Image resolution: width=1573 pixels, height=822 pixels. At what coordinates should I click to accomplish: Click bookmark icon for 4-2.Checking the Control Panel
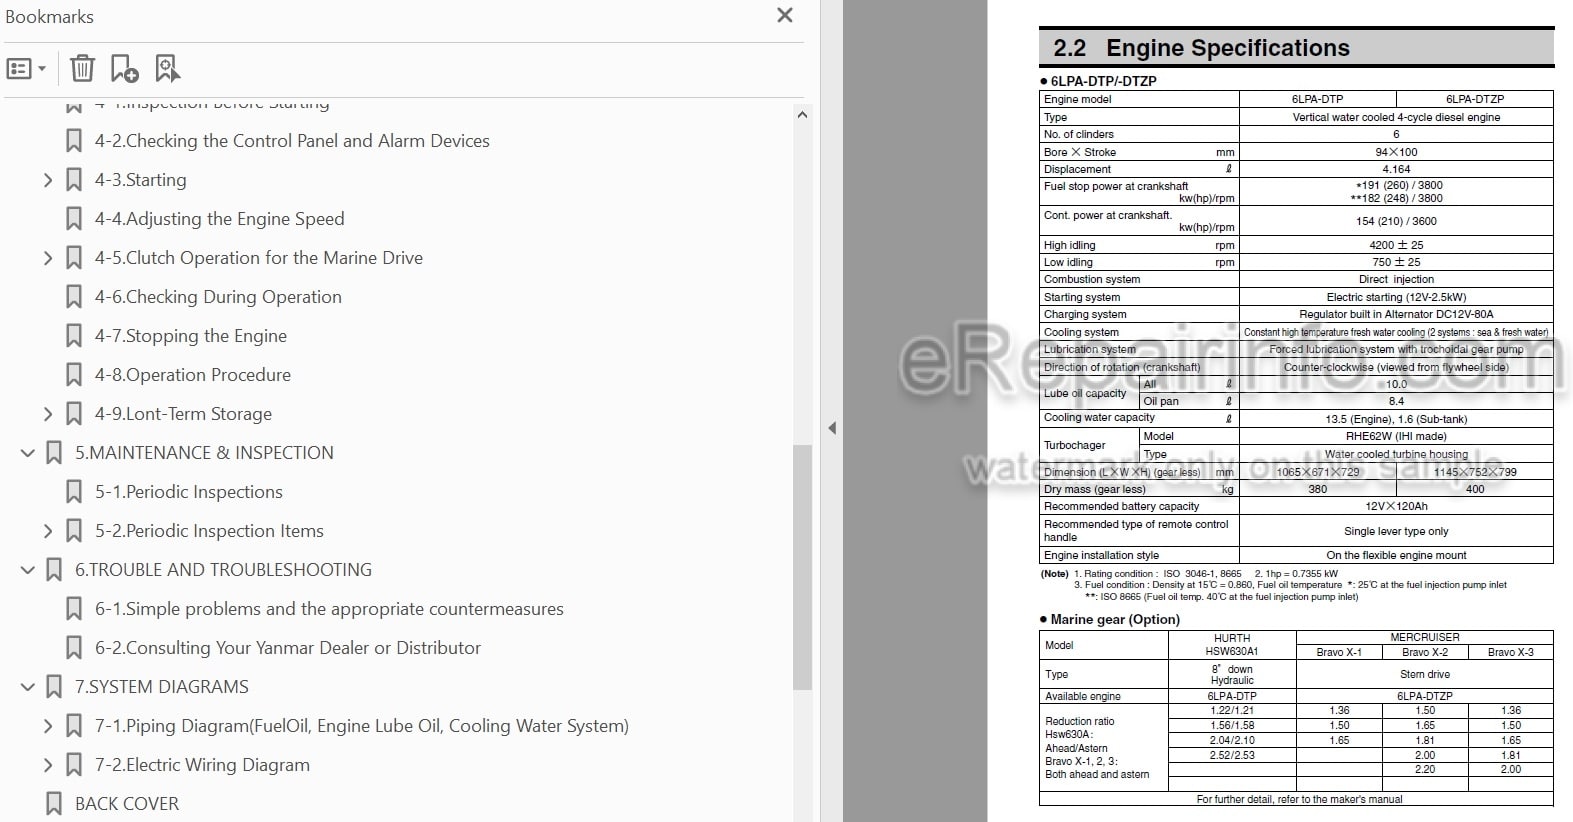coord(74,141)
